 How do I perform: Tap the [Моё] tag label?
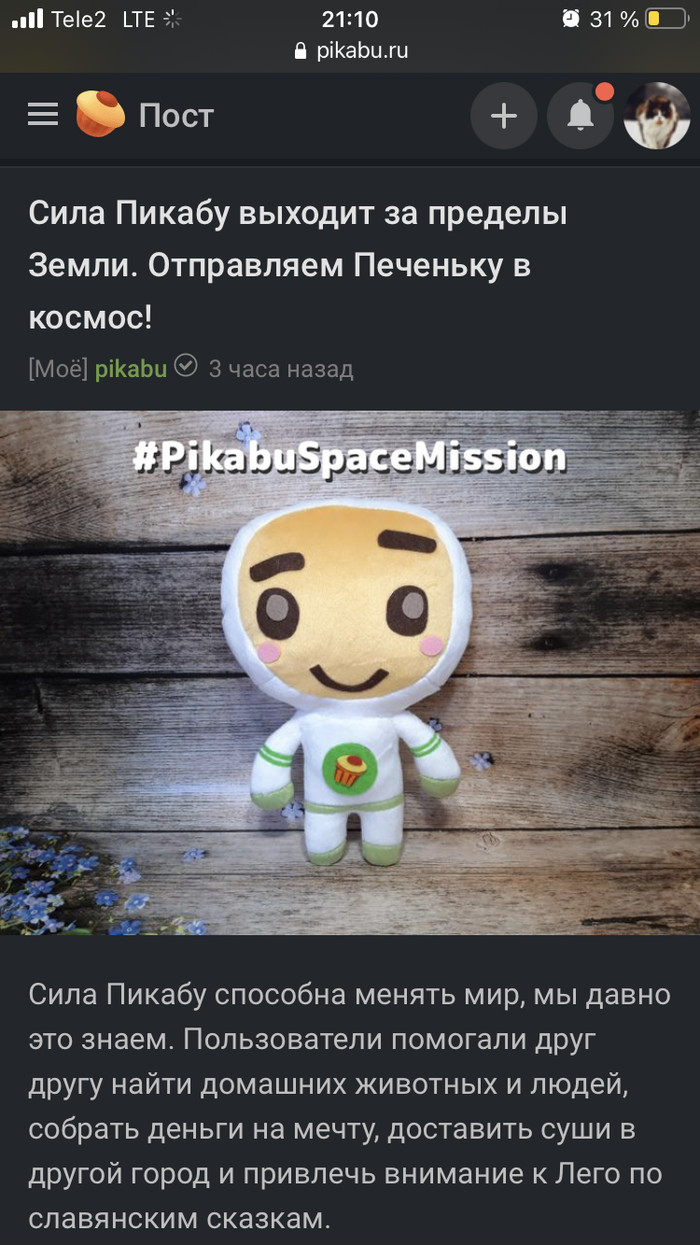click(x=59, y=368)
